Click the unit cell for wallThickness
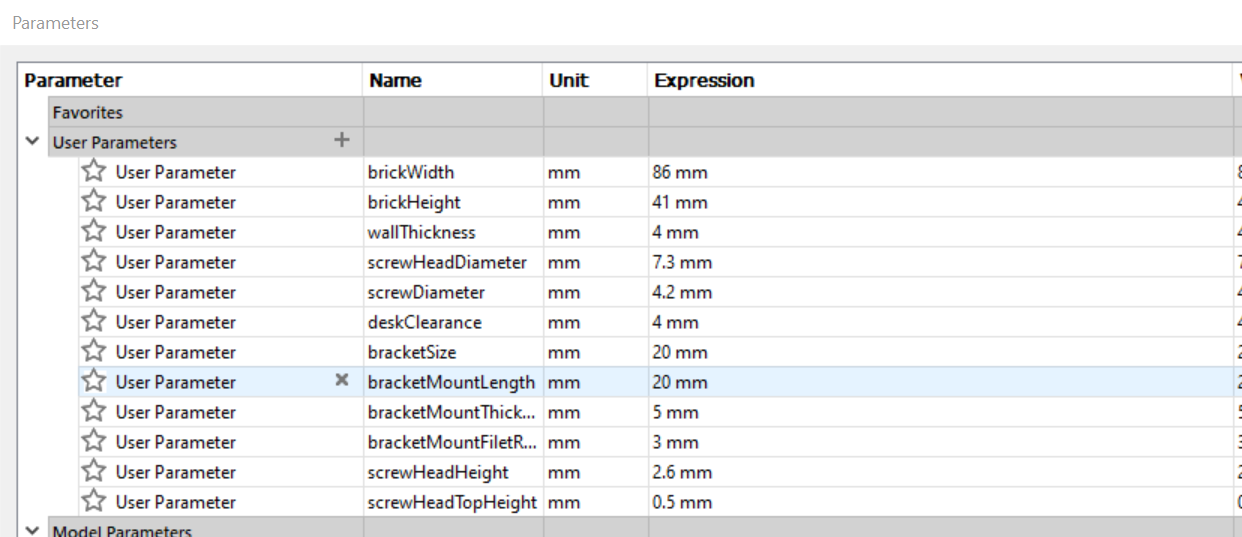Image resolution: width=1242 pixels, height=537 pixels. click(596, 232)
